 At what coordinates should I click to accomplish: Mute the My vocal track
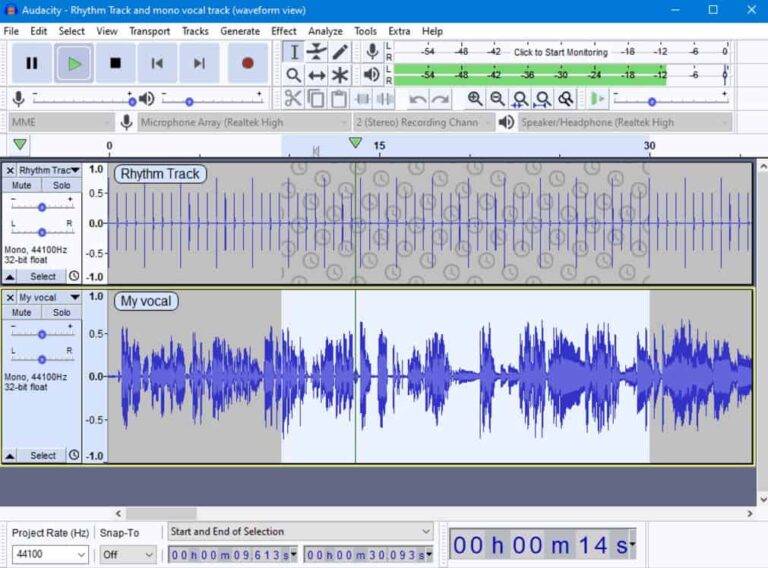pos(22,312)
